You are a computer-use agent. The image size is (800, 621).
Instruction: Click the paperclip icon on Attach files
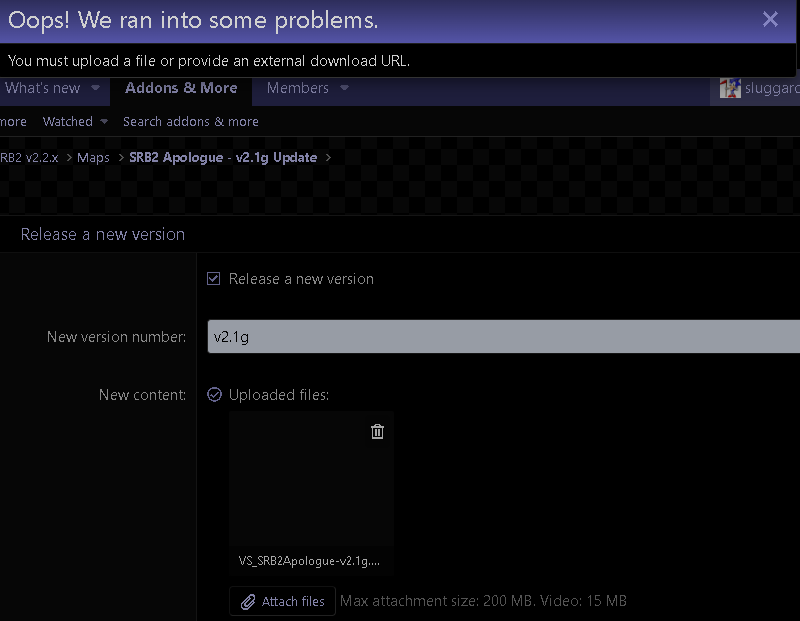click(248, 602)
